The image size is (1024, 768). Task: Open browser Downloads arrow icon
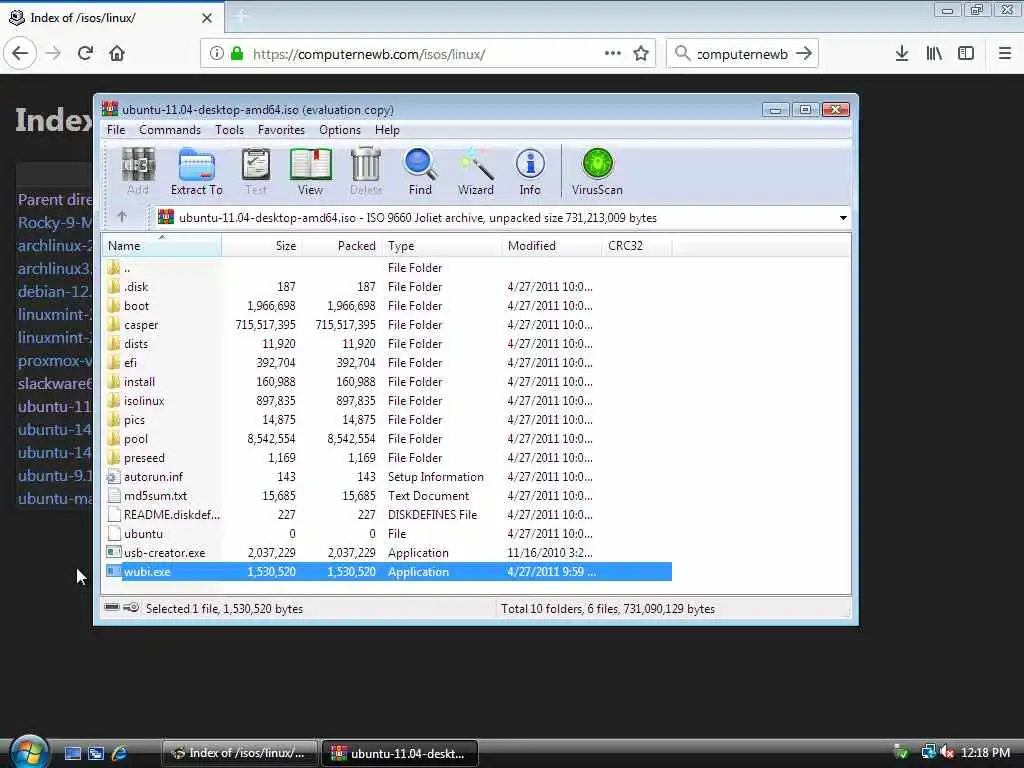(x=902, y=54)
